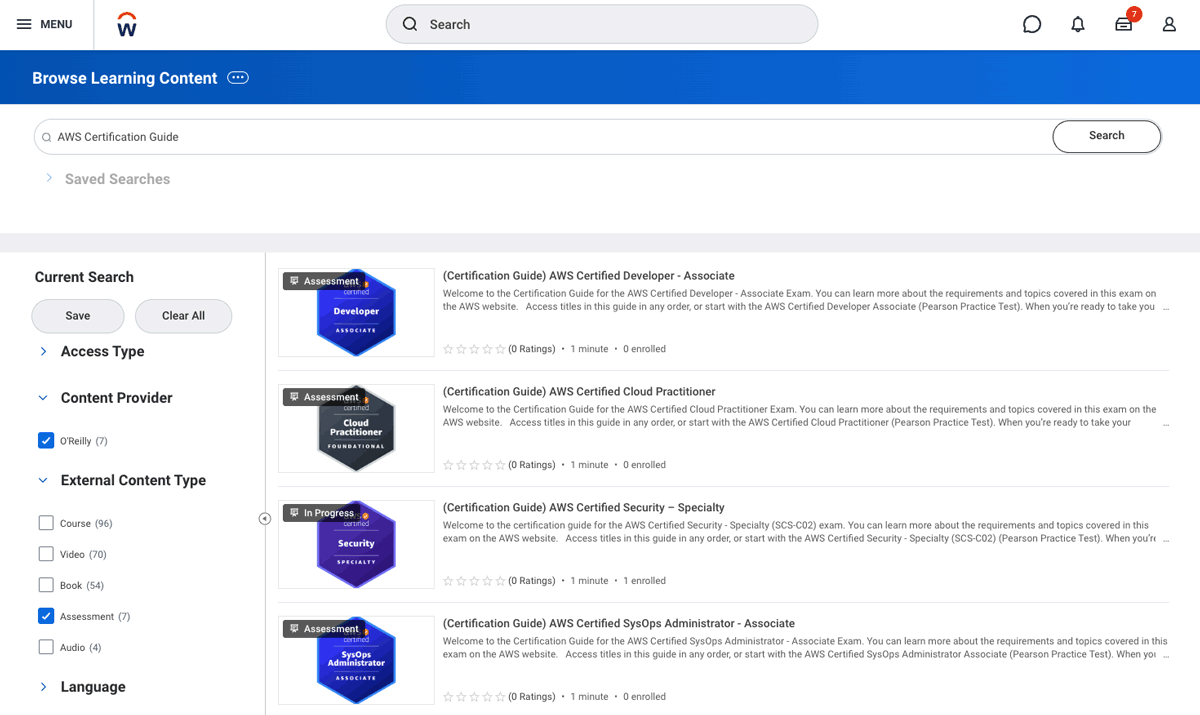Click the global Search field in header

tap(602, 24)
